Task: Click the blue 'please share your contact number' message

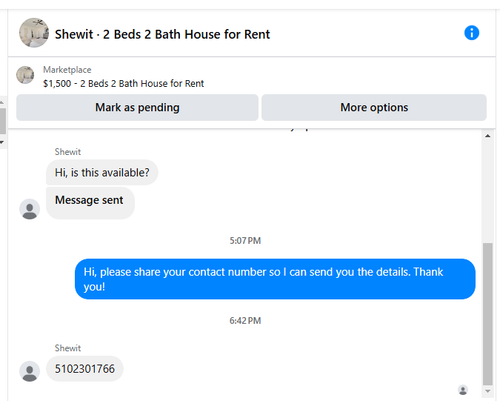Action: tap(275, 279)
